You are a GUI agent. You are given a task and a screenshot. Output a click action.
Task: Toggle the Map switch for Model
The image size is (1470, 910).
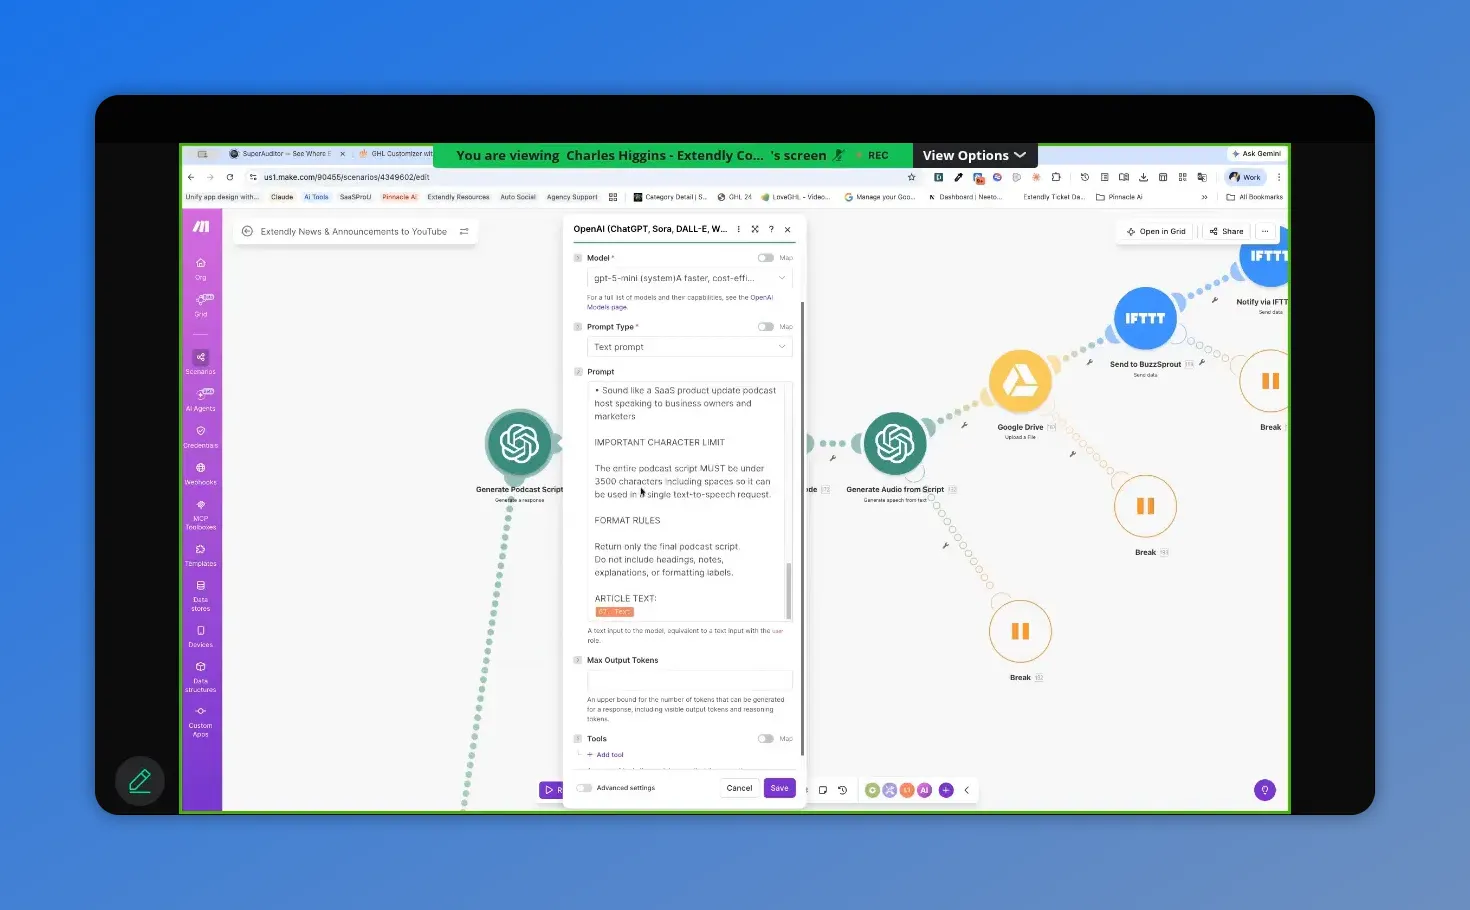coord(765,258)
